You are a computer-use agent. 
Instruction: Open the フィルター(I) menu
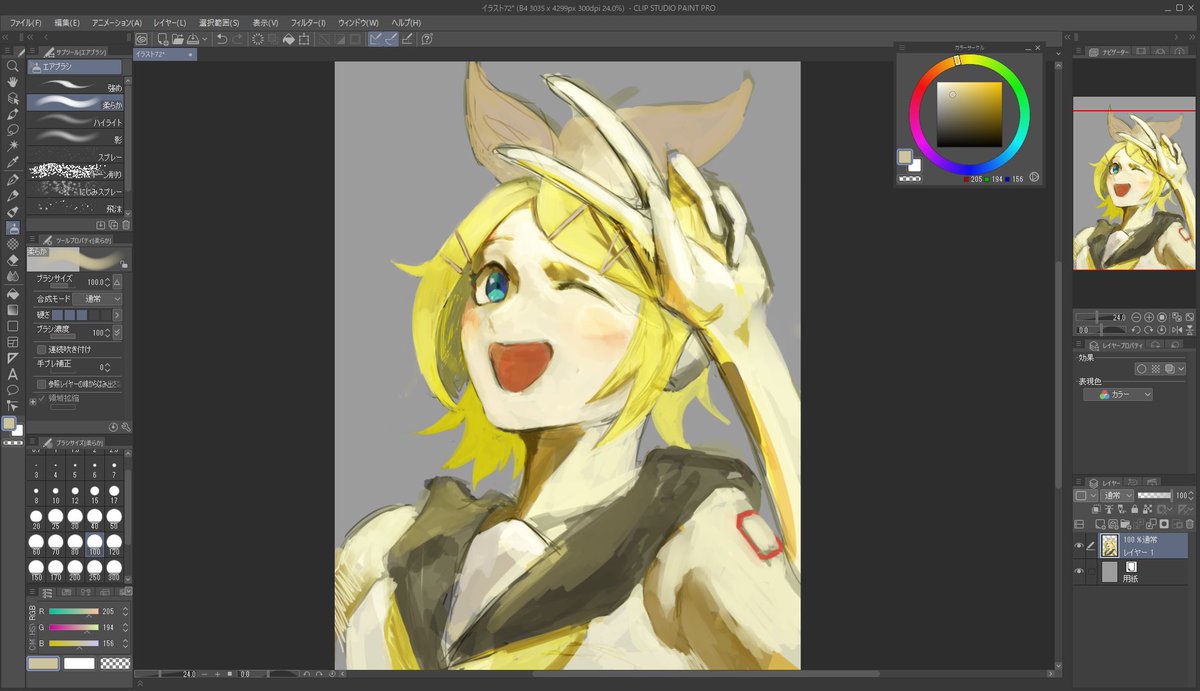[x=308, y=22]
